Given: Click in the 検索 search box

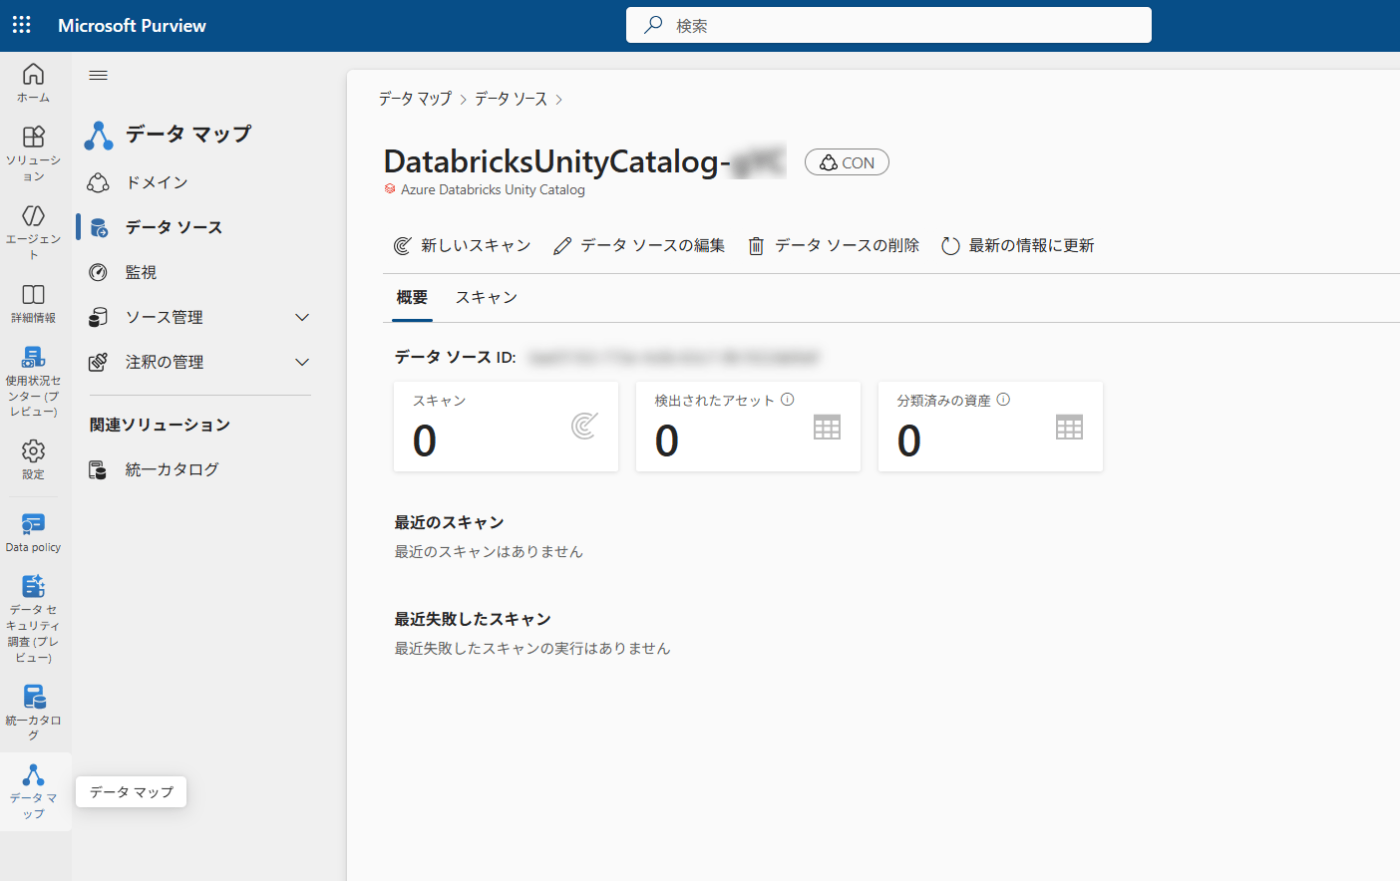Looking at the screenshot, I should 888,25.
